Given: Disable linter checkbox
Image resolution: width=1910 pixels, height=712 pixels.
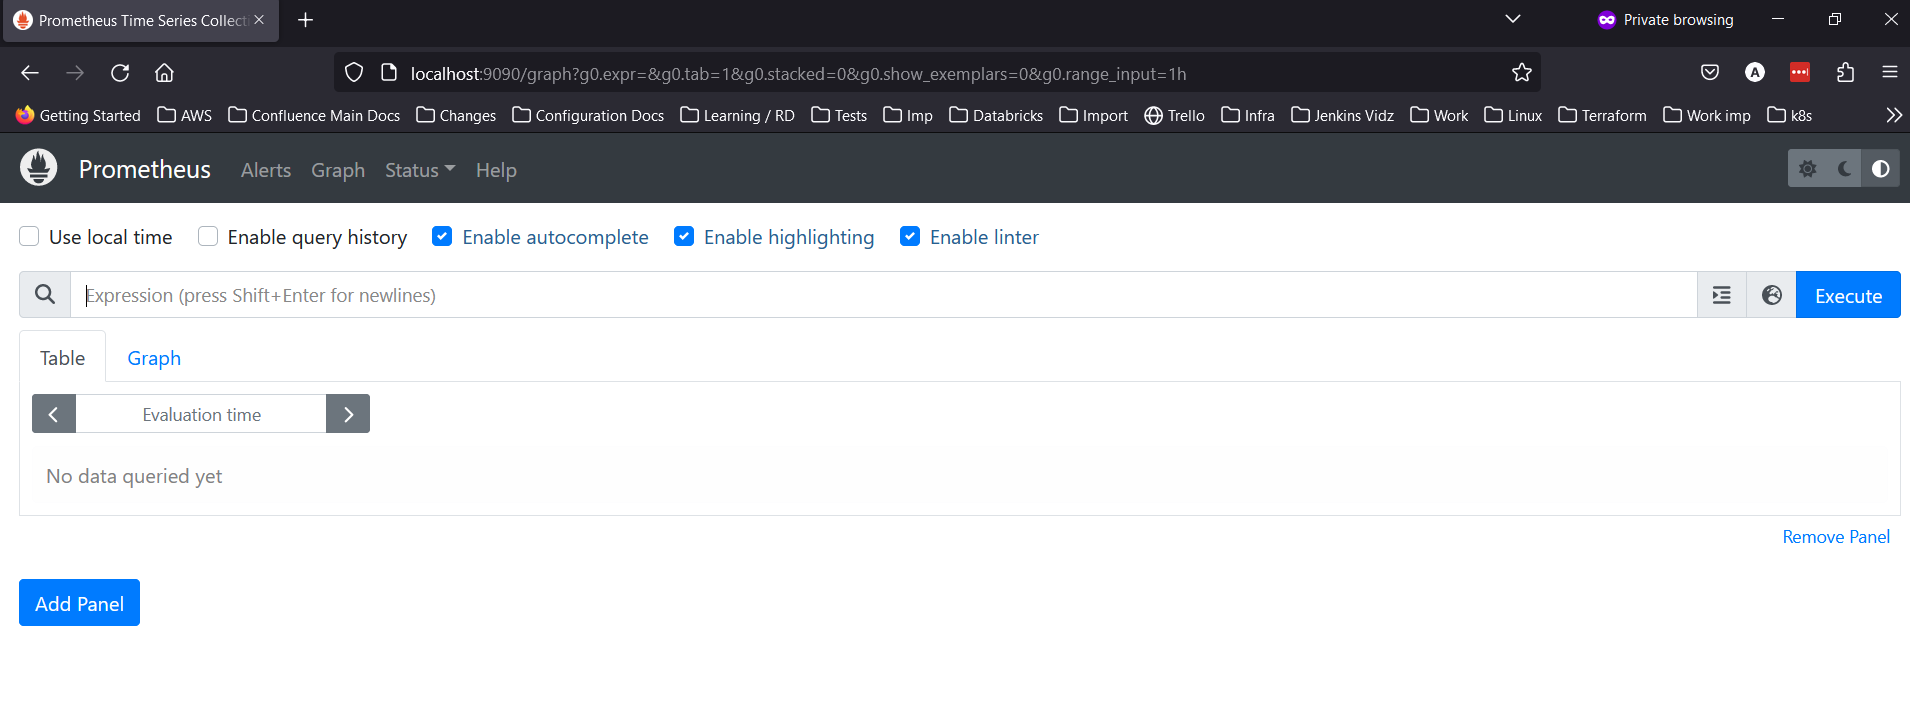Looking at the screenshot, I should pyautogui.click(x=910, y=236).
